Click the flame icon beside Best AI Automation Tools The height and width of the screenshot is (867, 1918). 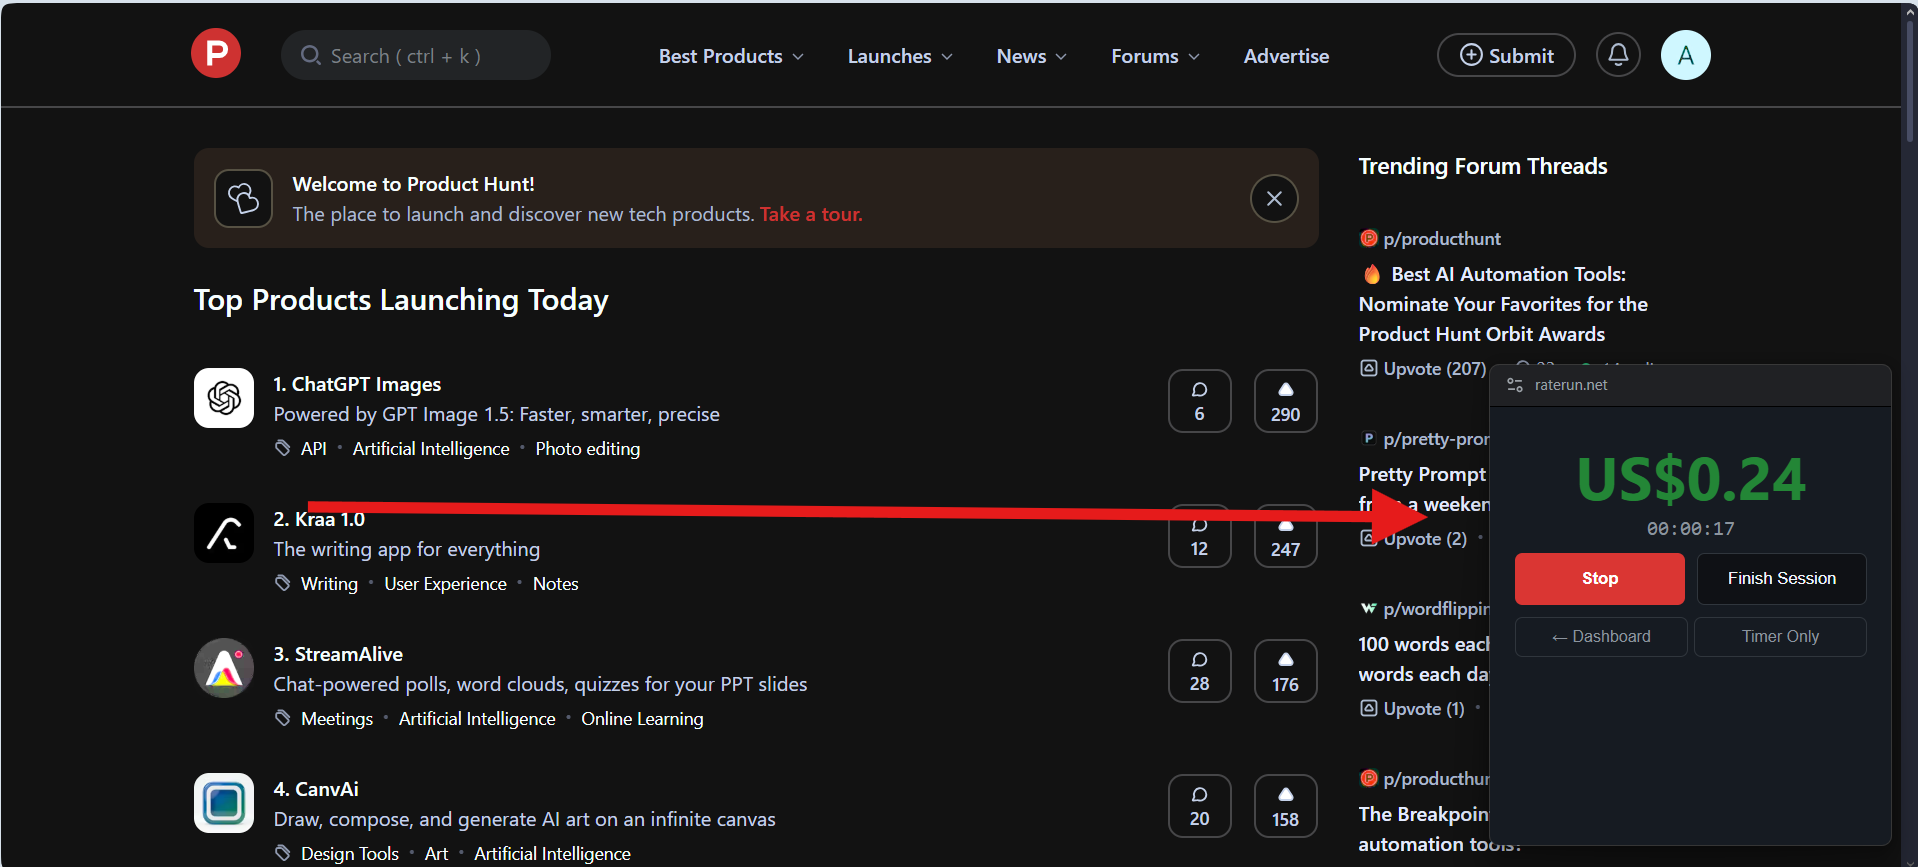tap(1372, 274)
